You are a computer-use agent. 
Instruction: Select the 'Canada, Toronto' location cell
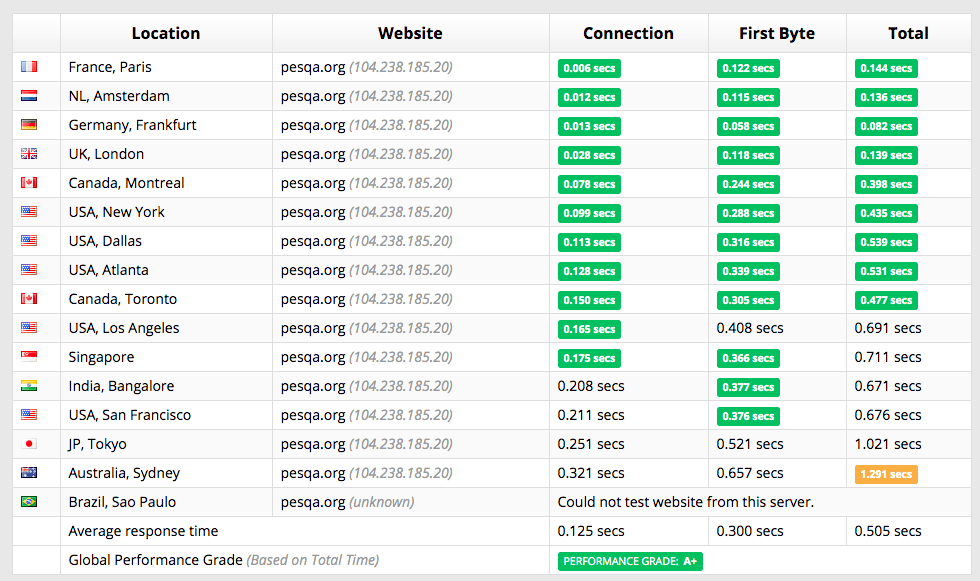point(166,299)
